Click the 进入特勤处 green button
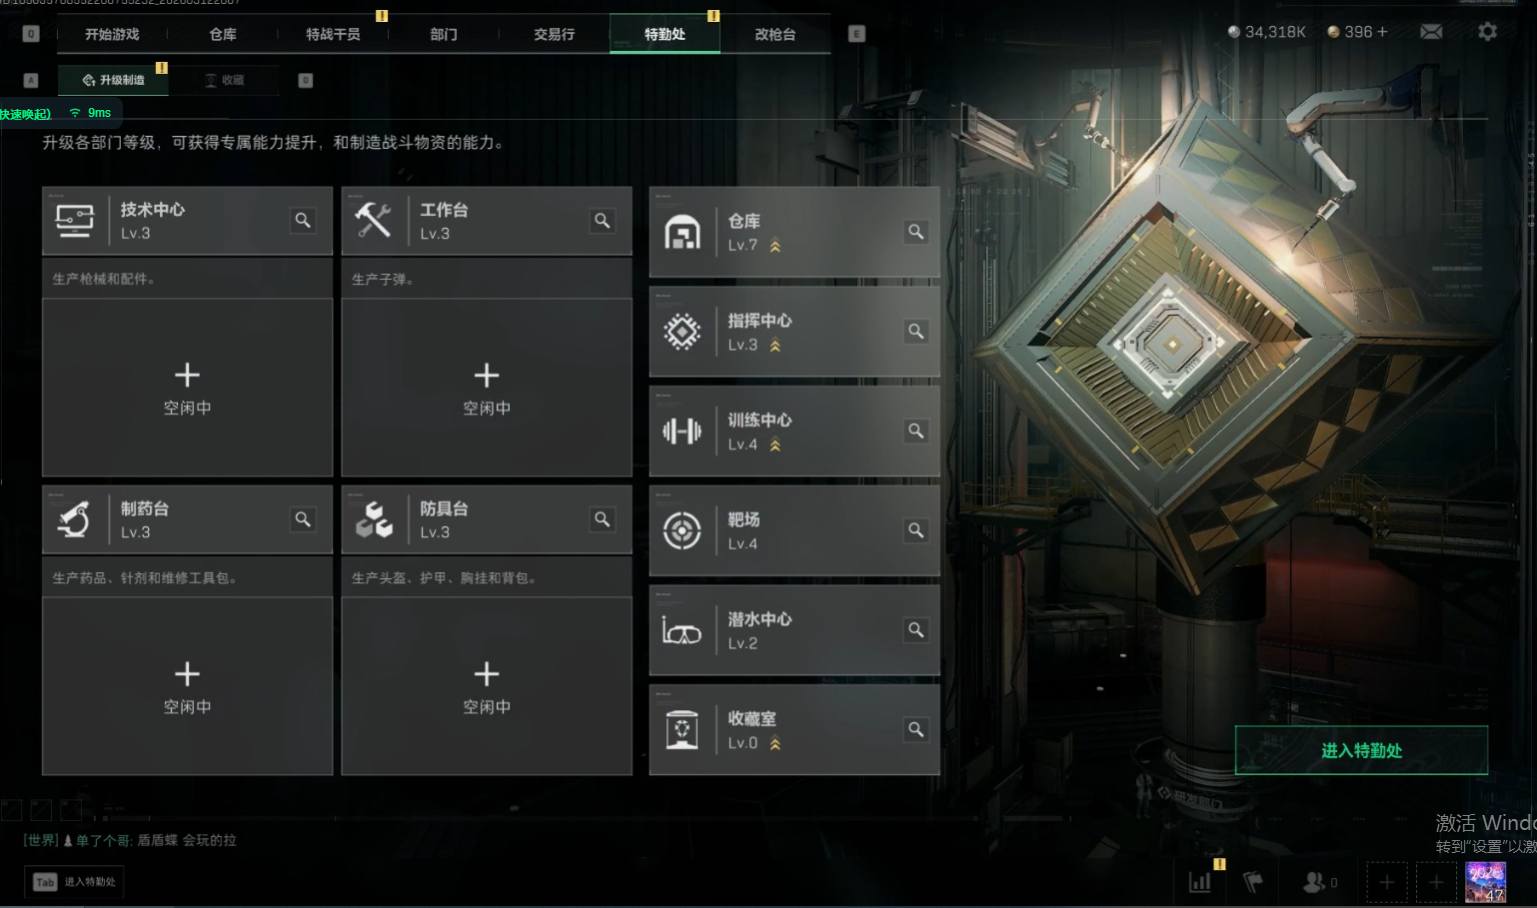Image resolution: width=1537 pixels, height=908 pixels. 1361,750
